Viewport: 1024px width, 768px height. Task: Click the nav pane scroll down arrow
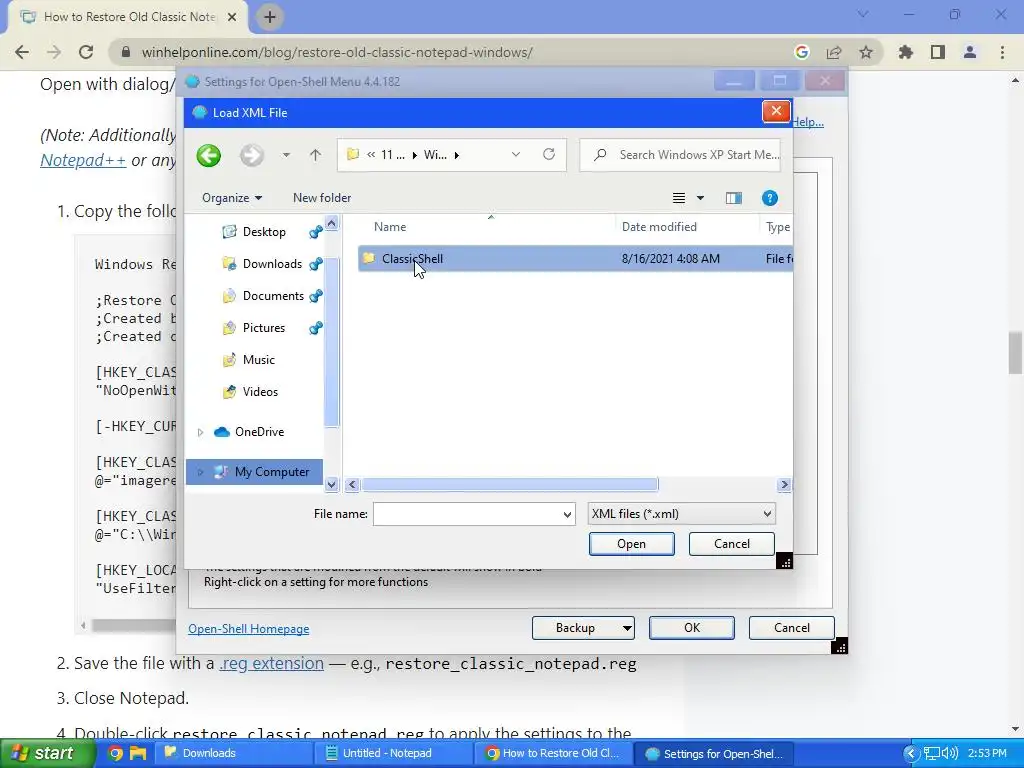point(331,485)
